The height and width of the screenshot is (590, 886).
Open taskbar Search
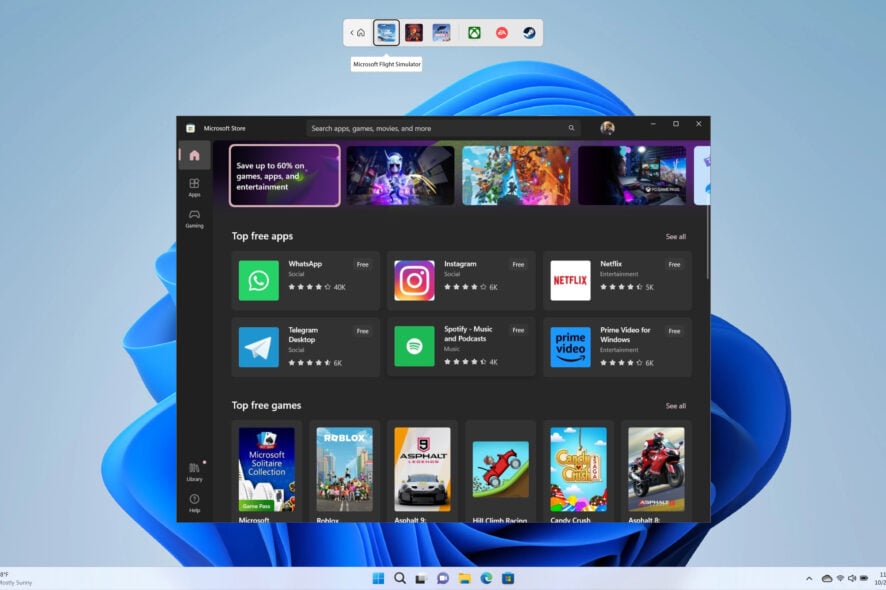[x=399, y=578]
